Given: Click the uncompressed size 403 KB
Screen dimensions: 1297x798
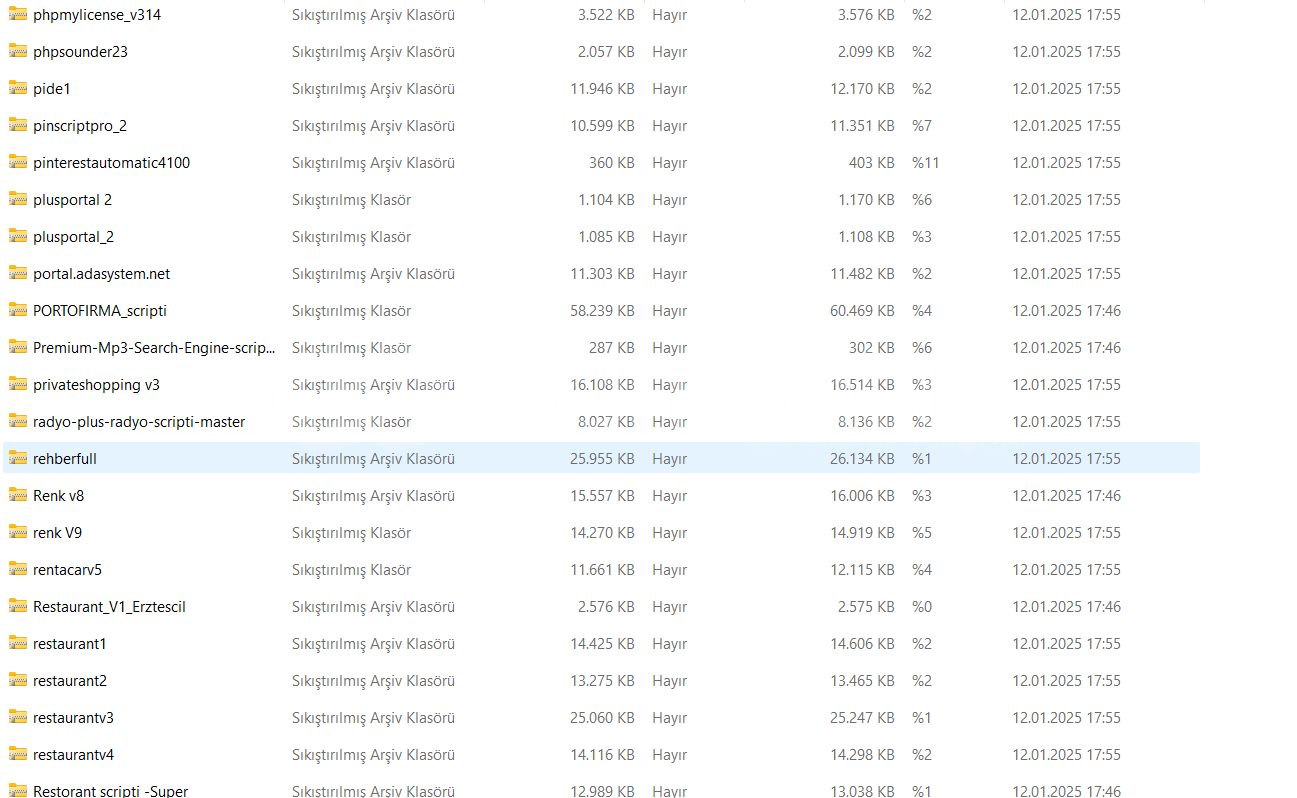Looking at the screenshot, I should (872, 163).
